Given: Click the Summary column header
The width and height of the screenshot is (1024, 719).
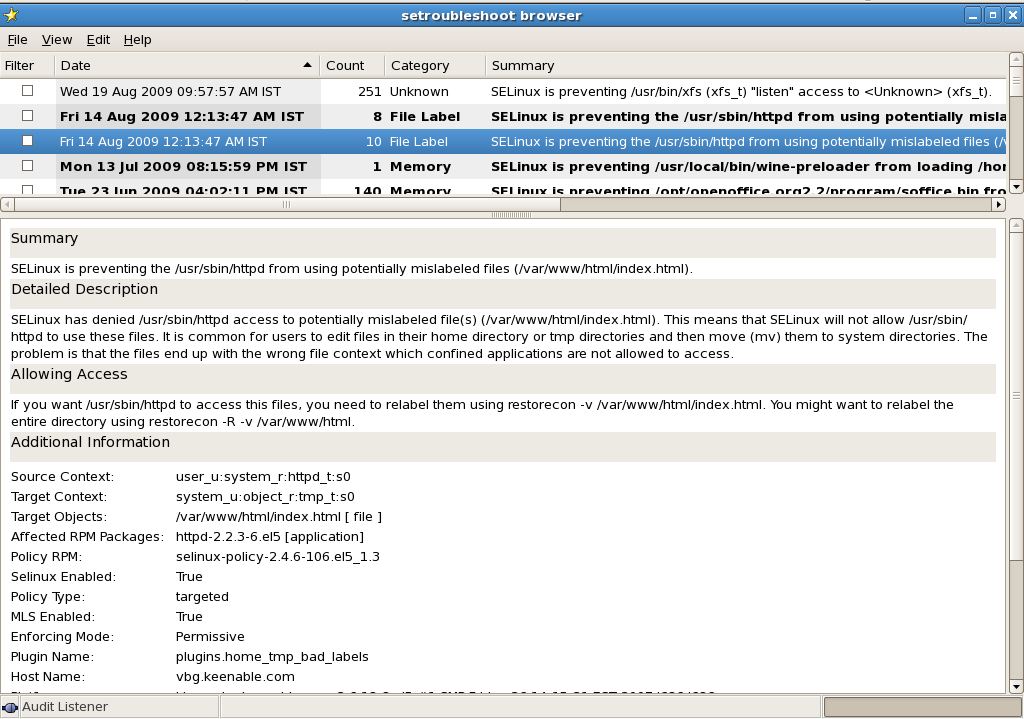Looking at the screenshot, I should (523, 66).
